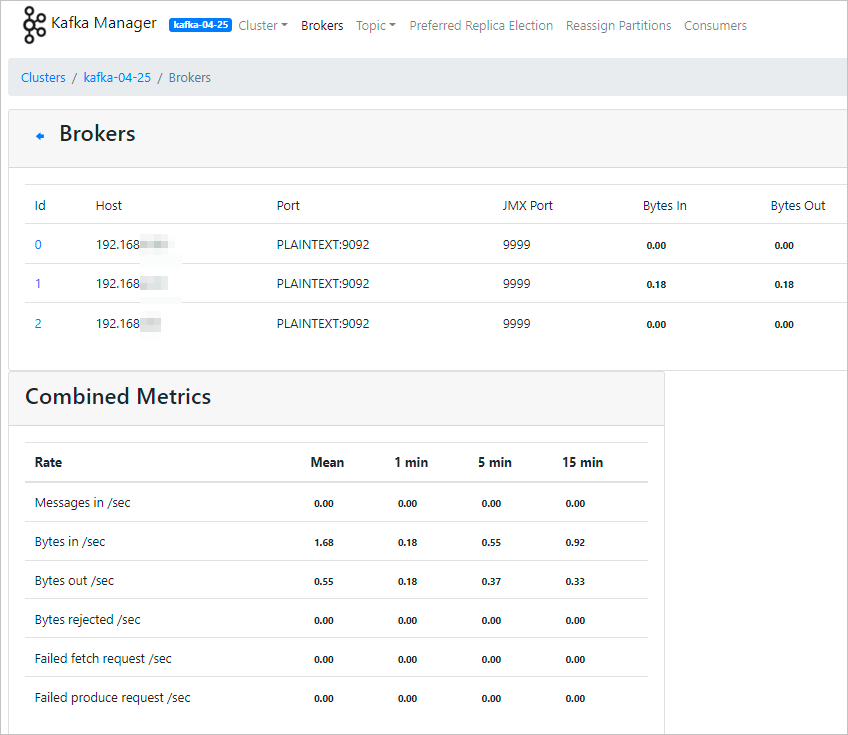Open broker Id 1 link
The width and height of the screenshot is (848, 735).
(38, 283)
